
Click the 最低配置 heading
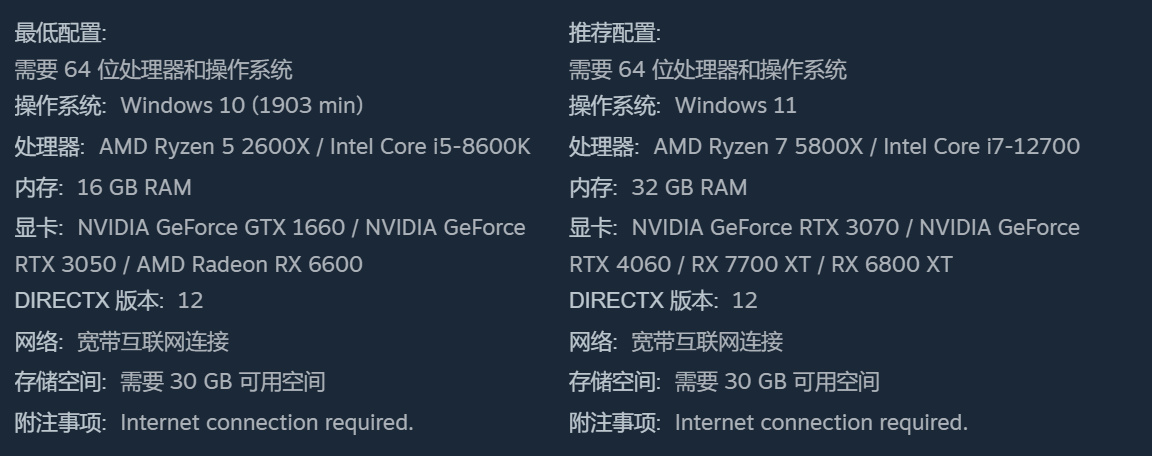click(x=60, y=33)
